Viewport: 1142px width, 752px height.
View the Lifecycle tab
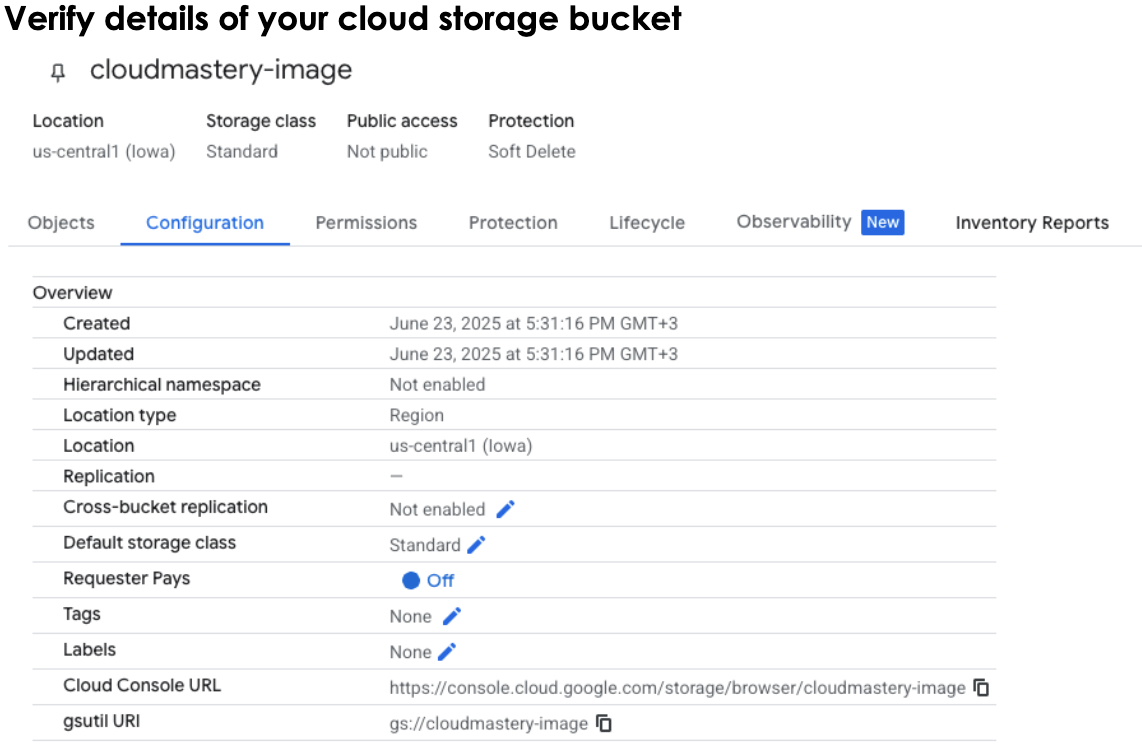[646, 222]
